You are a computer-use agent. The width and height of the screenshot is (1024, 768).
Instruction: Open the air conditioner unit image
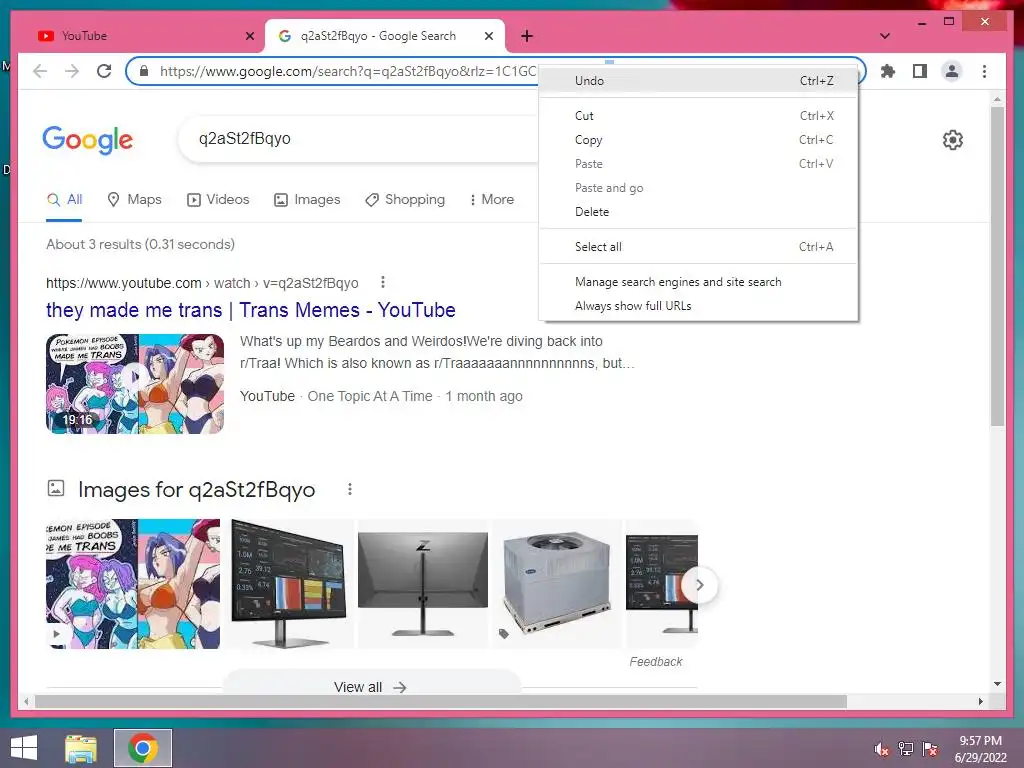point(557,584)
